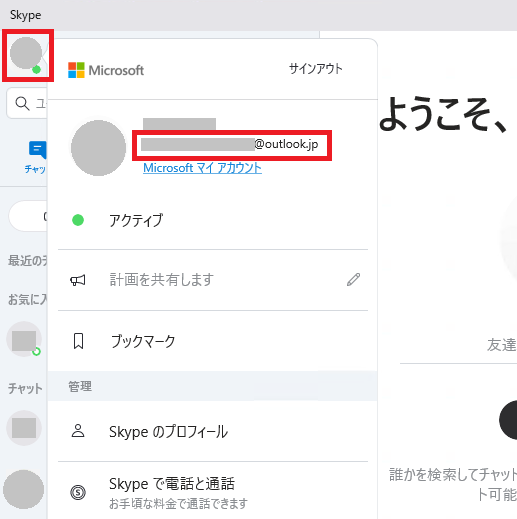
Task: Select the @outlook.jp email address text
Action: [x=230, y=144]
